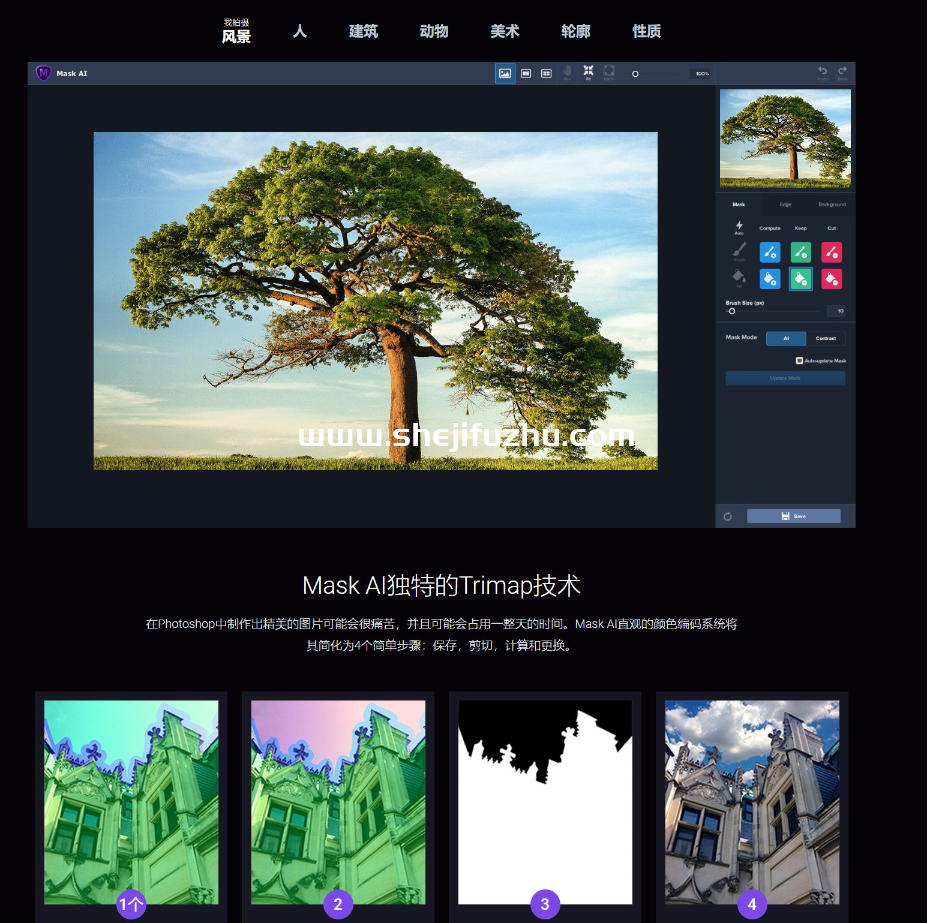The image size is (929, 923).
Task: Open the step 1 green mask image
Action: click(x=131, y=802)
